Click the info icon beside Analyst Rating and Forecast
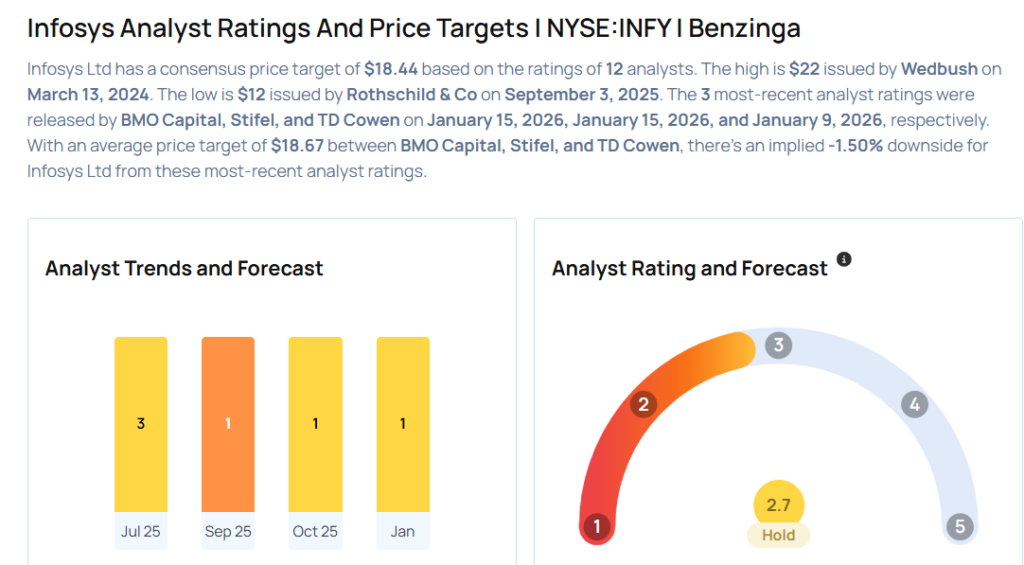 (x=844, y=260)
